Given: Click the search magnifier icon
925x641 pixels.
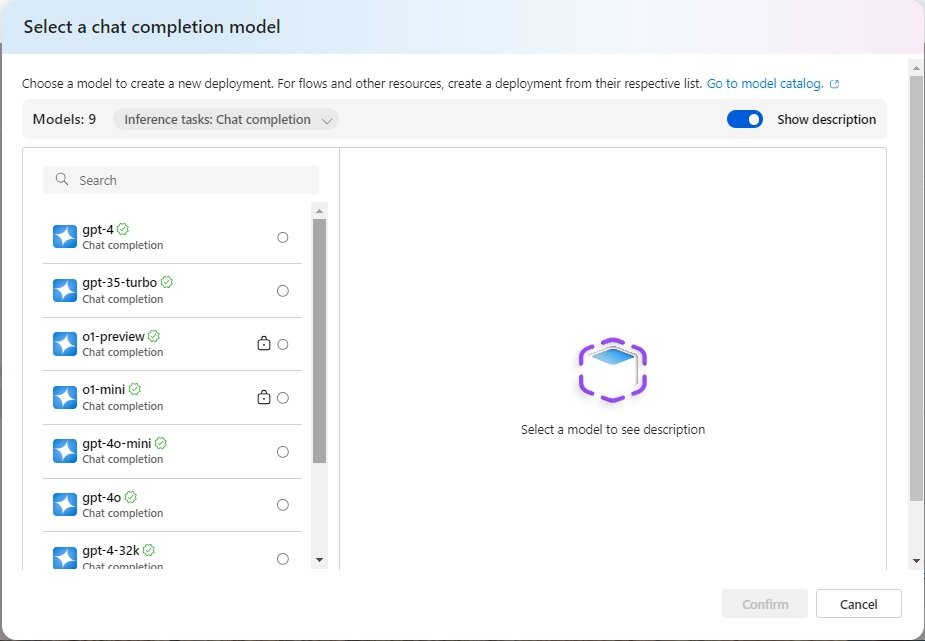Looking at the screenshot, I should (61, 179).
